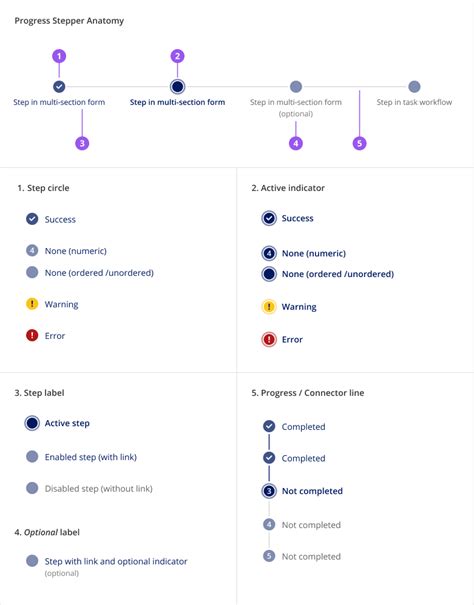Select purple annotation marker number 3
Image resolution: width=474 pixels, height=605 pixels.
[82, 143]
